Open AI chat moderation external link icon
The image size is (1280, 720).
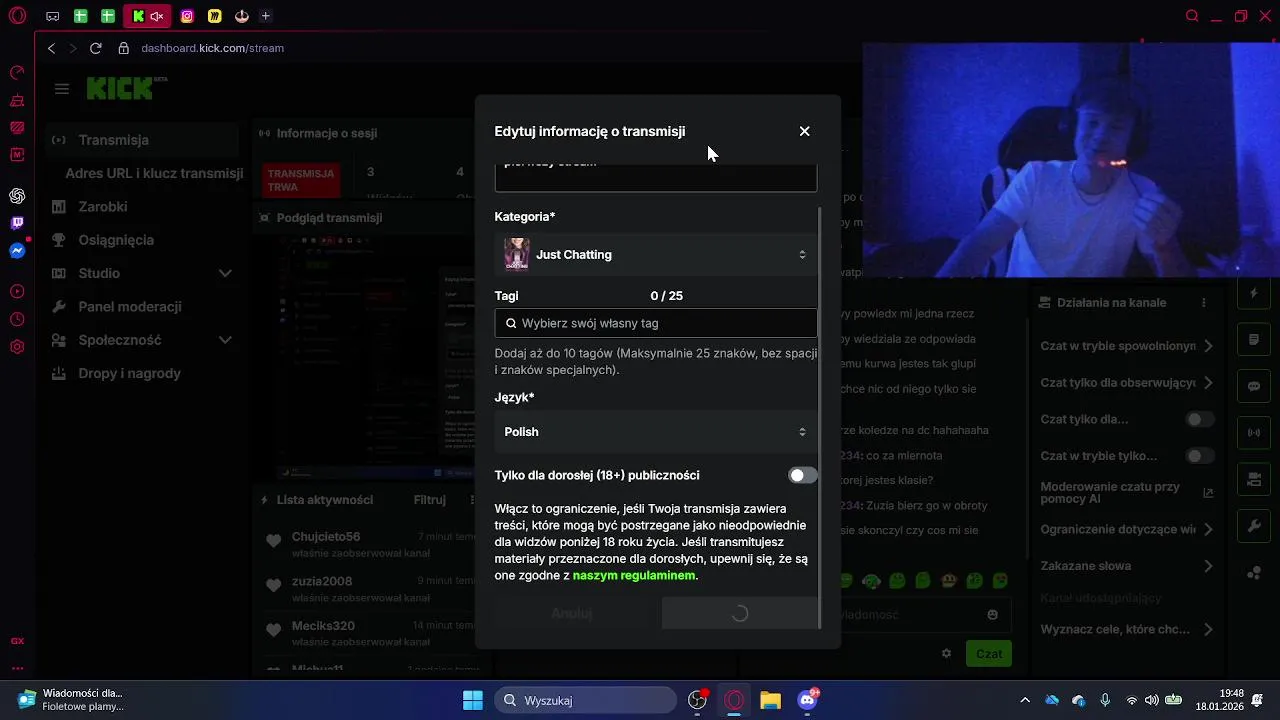coord(1208,493)
